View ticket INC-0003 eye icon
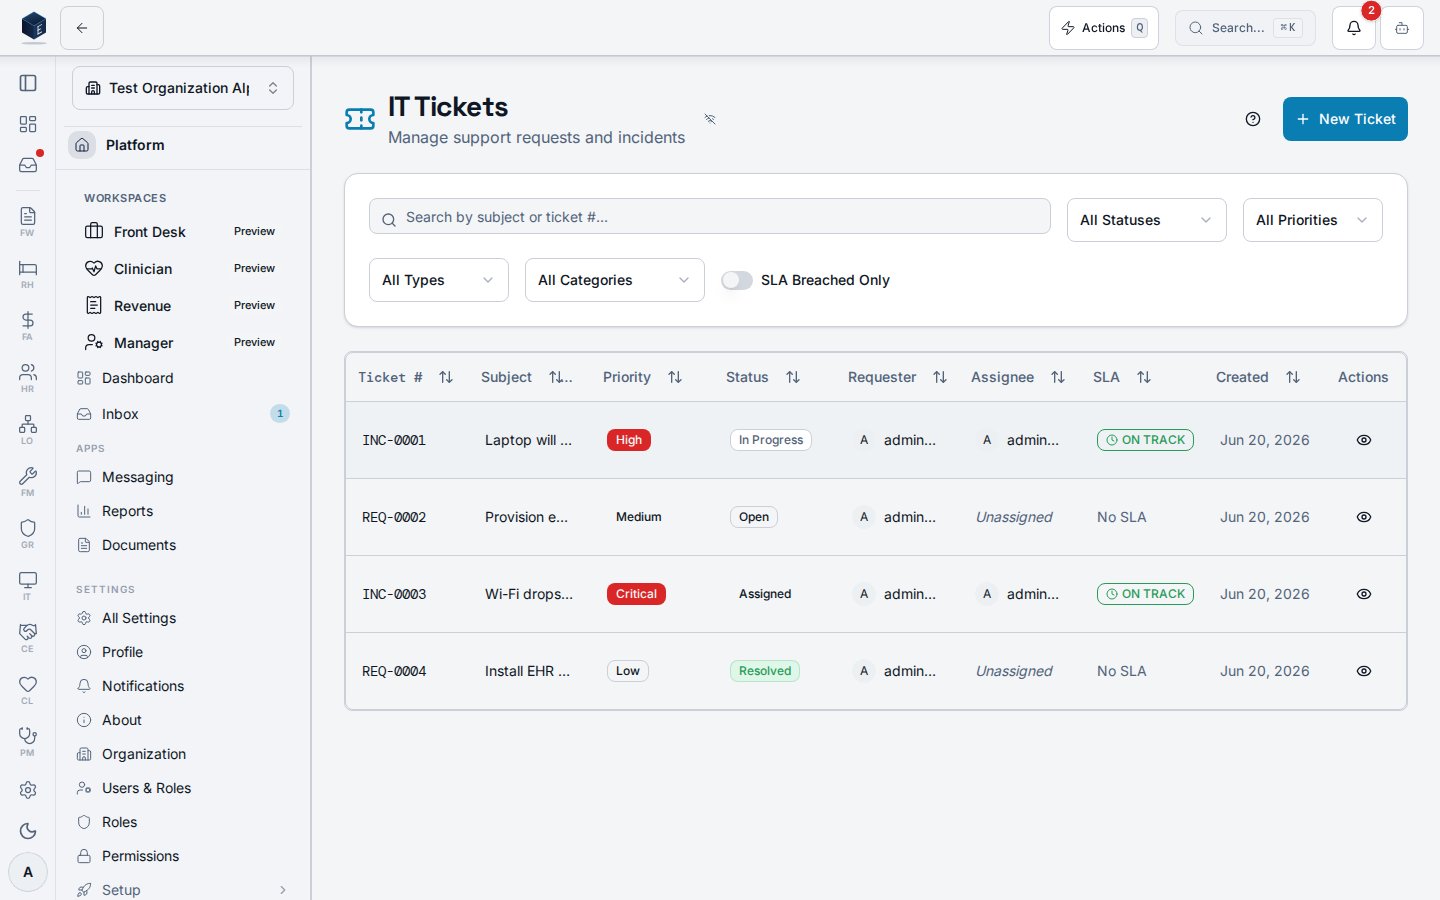This screenshot has height=900, width=1440. click(1364, 594)
